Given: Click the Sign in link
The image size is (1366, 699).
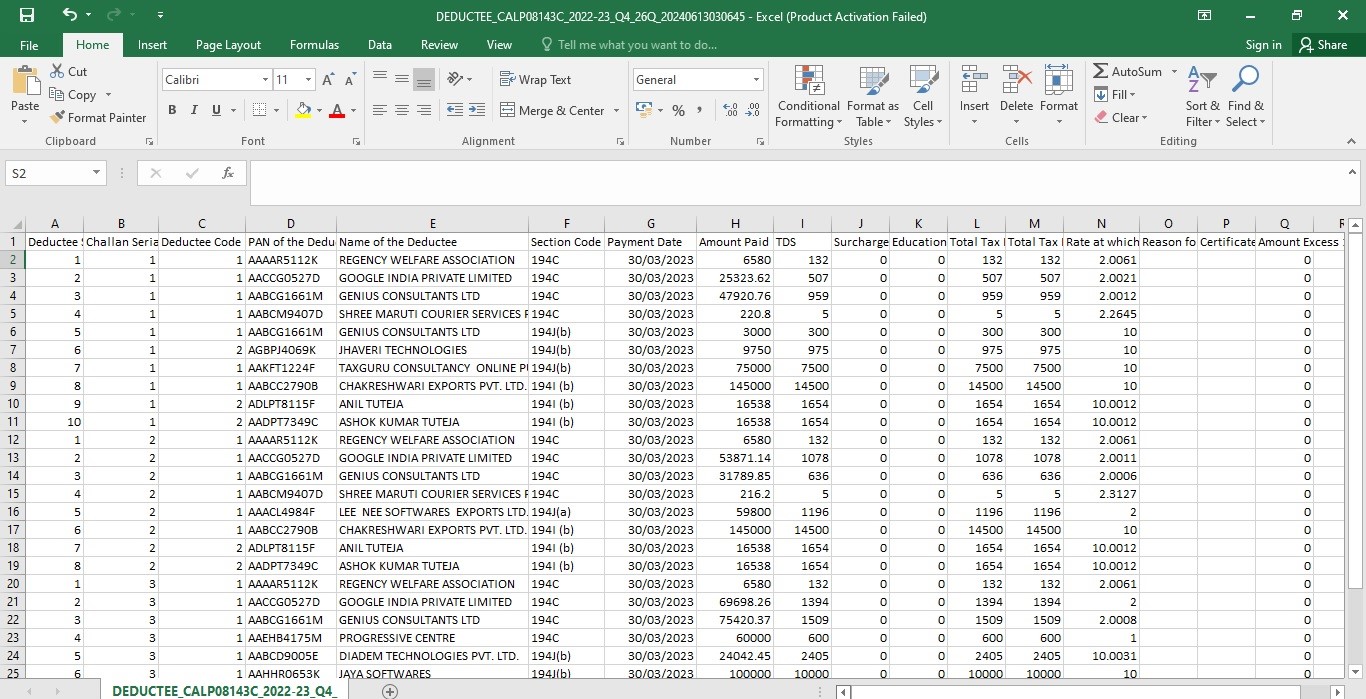Looking at the screenshot, I should (x=1263, y=45).
